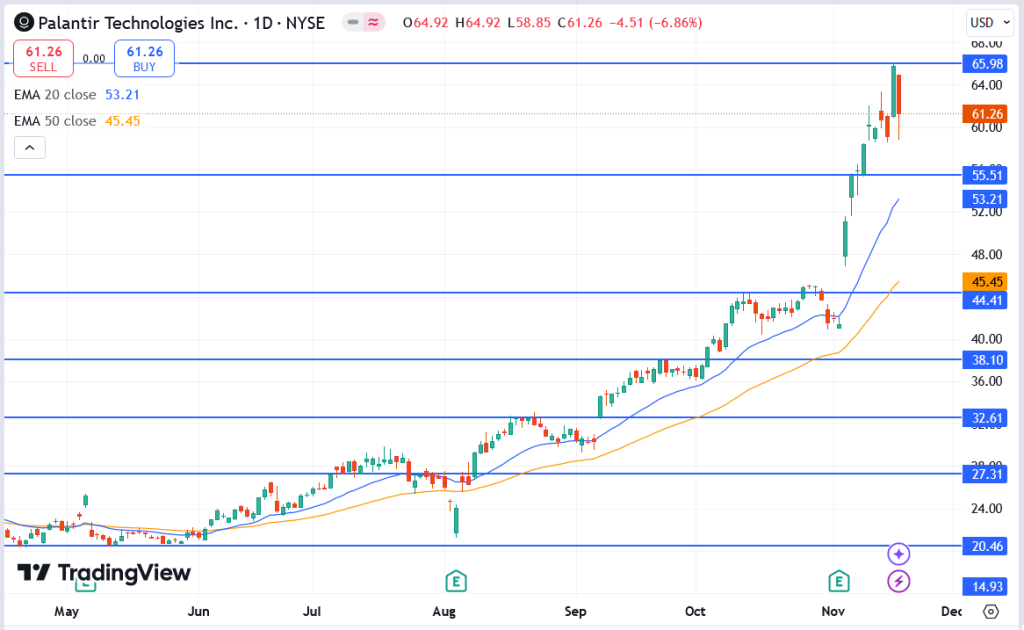Click the change value −4.51 (−6.86%)
The image size is (1024, 630).
click(656, 23)
